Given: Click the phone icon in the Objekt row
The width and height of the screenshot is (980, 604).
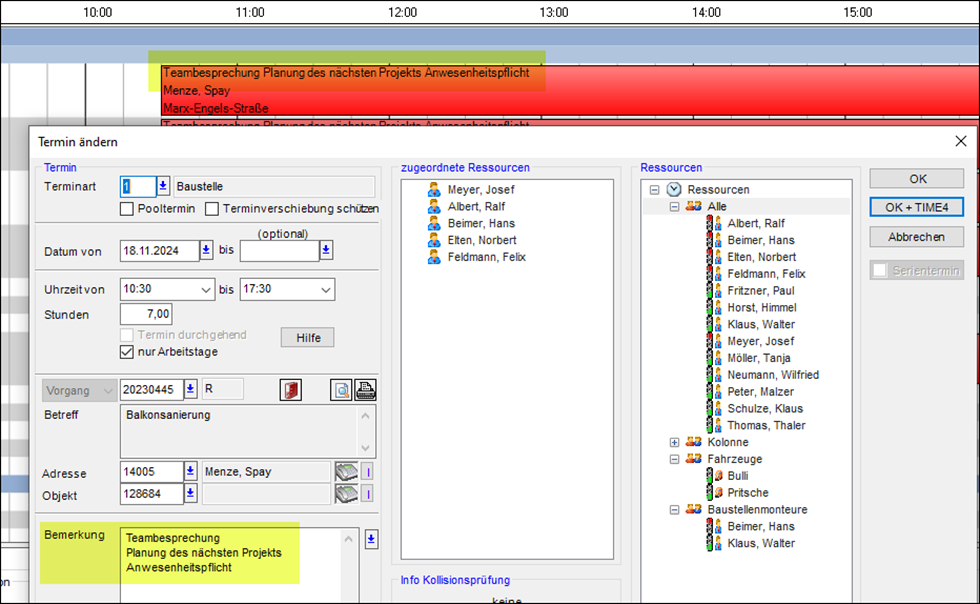Looking at the screenshot, I should [x=346, y=494].
